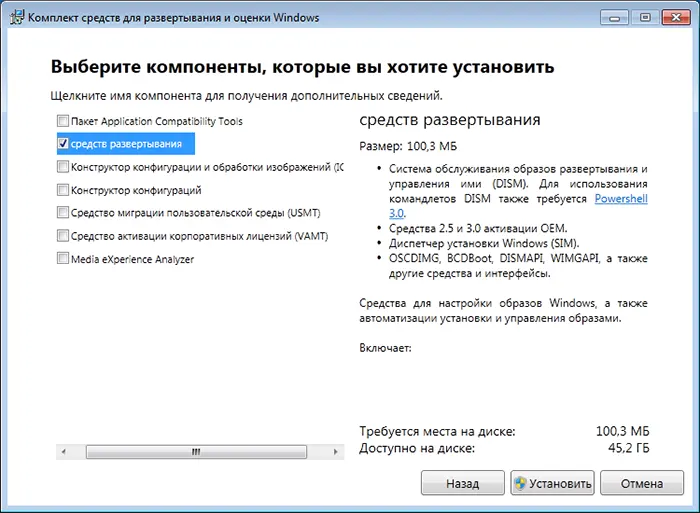Image resolution: width=700 pixels, height=513 pixels.
Task: Close the setup window
Action: (x=676, y=18)
